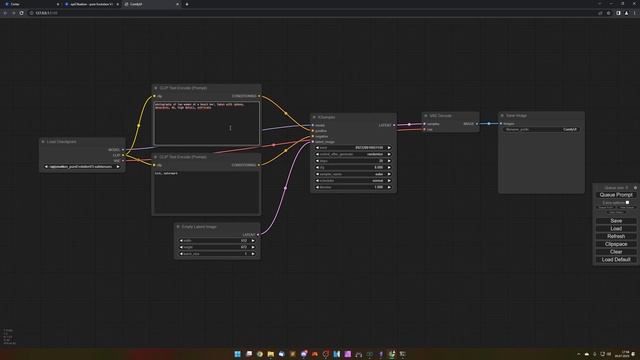Open the control_after_generate dropdown in KSampler
Screen dimensions: 640x360
tap(353, 154)
